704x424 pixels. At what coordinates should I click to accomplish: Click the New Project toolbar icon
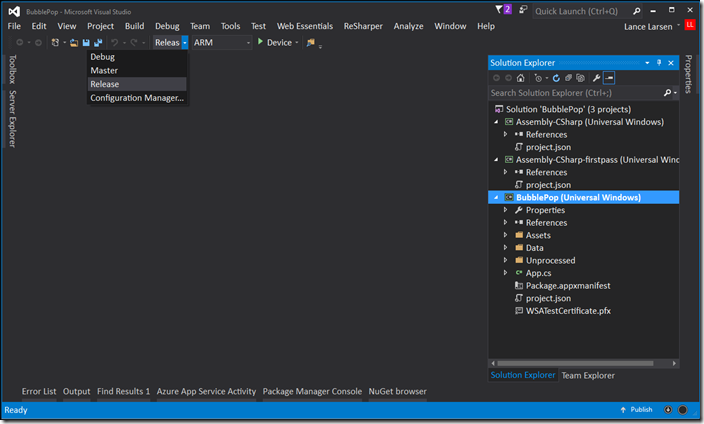tap(55, 43)
